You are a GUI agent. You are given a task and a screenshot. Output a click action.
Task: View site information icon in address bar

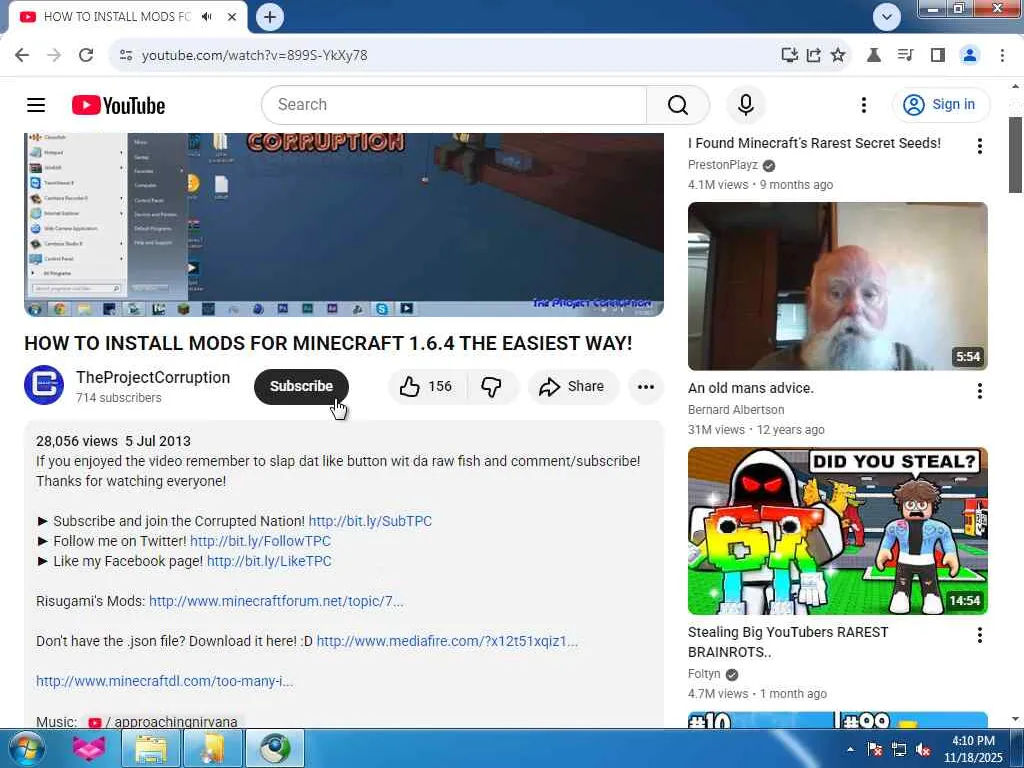click(126, 55)
